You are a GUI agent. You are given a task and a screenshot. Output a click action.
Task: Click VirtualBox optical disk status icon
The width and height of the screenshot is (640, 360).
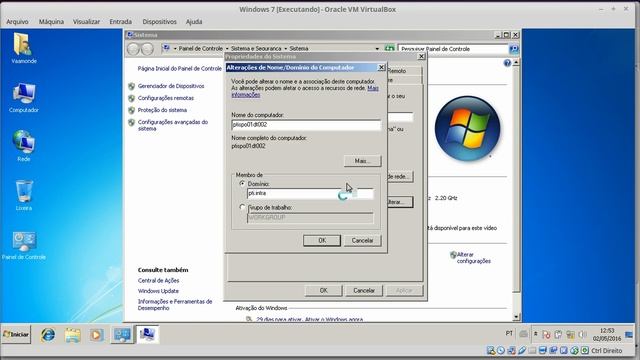click(x=501, y=351)
